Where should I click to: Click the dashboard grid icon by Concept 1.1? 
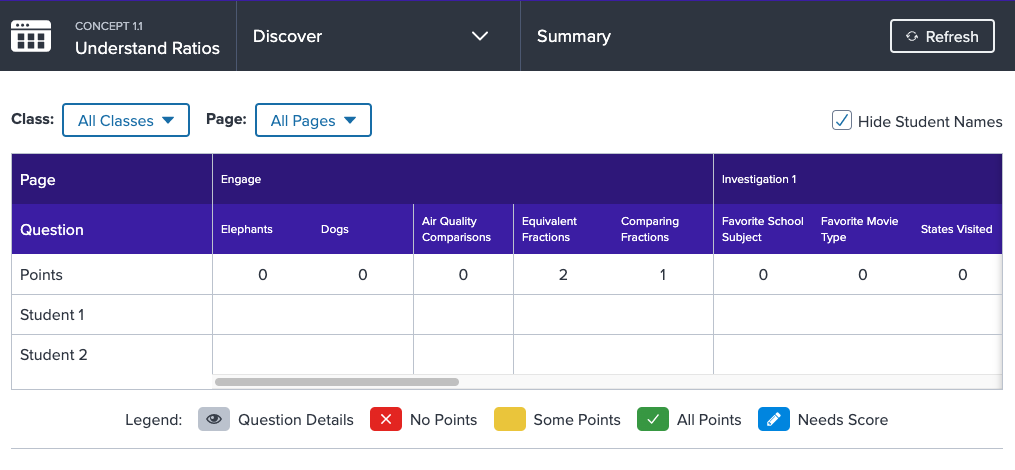[30, 36]
